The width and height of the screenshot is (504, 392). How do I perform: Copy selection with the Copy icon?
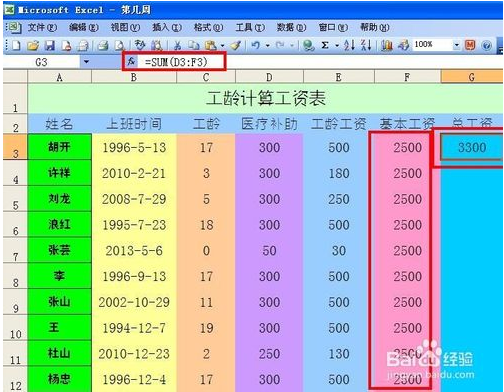click(193, 45)
